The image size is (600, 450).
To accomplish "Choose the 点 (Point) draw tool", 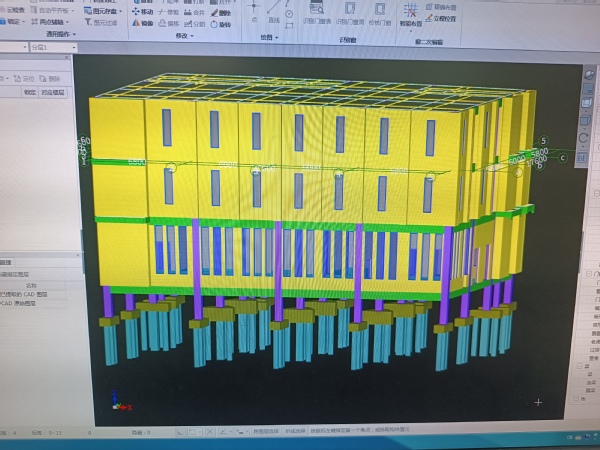I will tap(254, 17).
